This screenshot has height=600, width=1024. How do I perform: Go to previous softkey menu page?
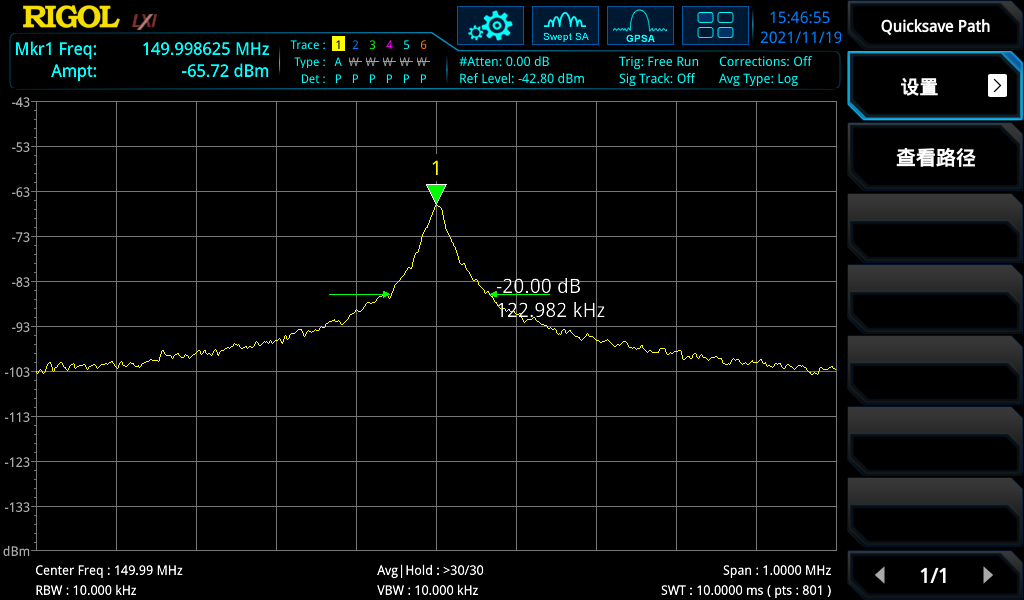pos(880,575)
